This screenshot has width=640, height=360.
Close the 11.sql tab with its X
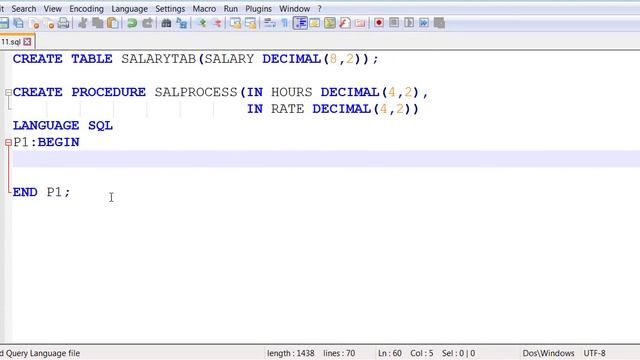tap(27, 42)
